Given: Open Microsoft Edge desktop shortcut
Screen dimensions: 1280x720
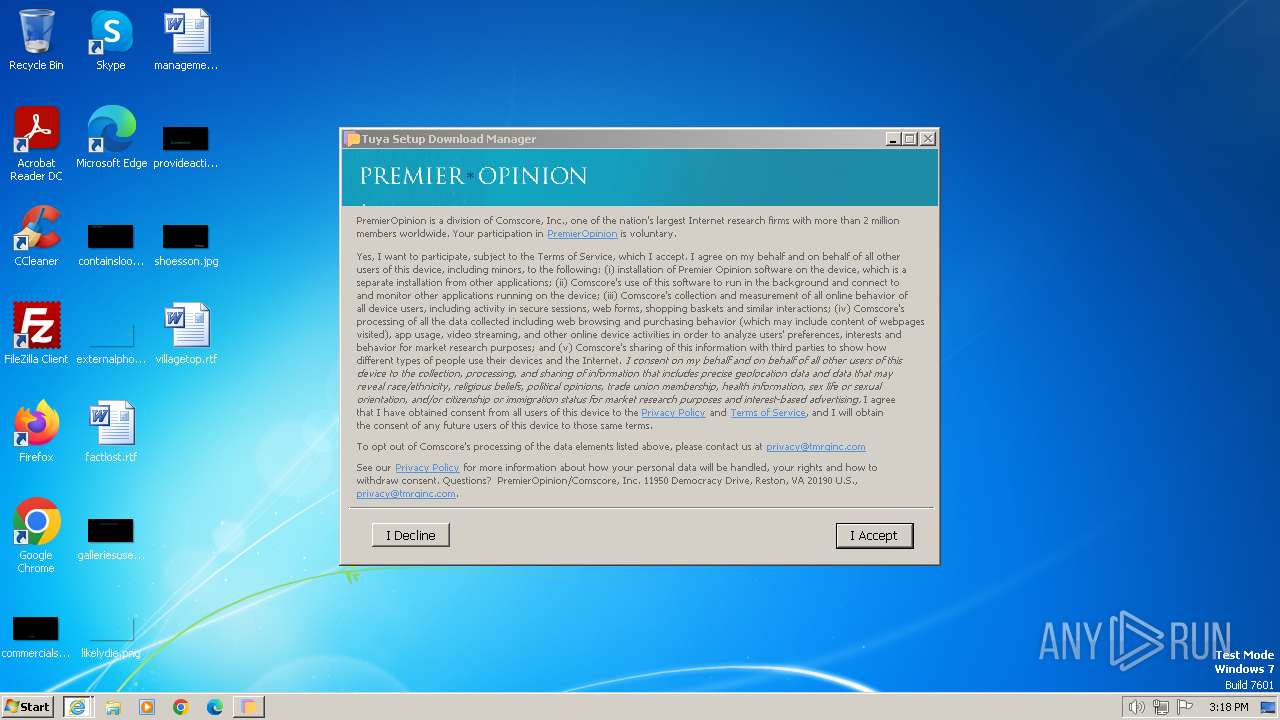Looking at the screenshot, I should pos(111,138).
